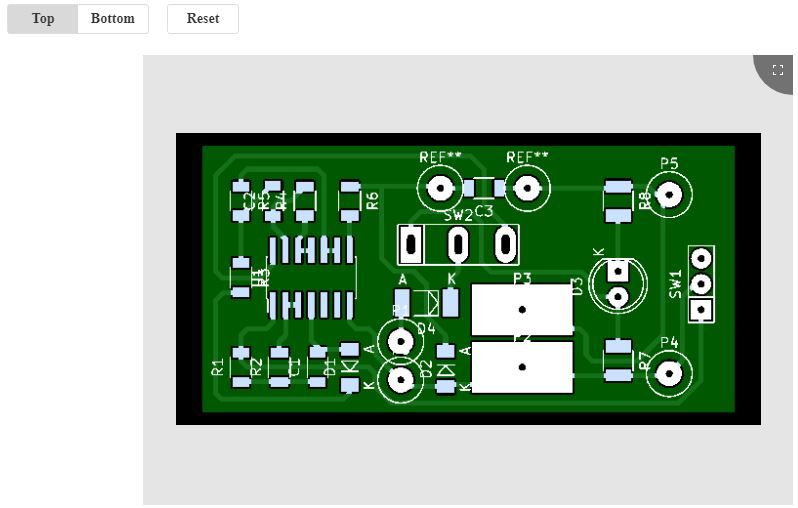Image resolution: width=798 pixels, height=508 pixels.
Task: Toggle fullscreen viewer icon
Action: click(x=777, y=70)
